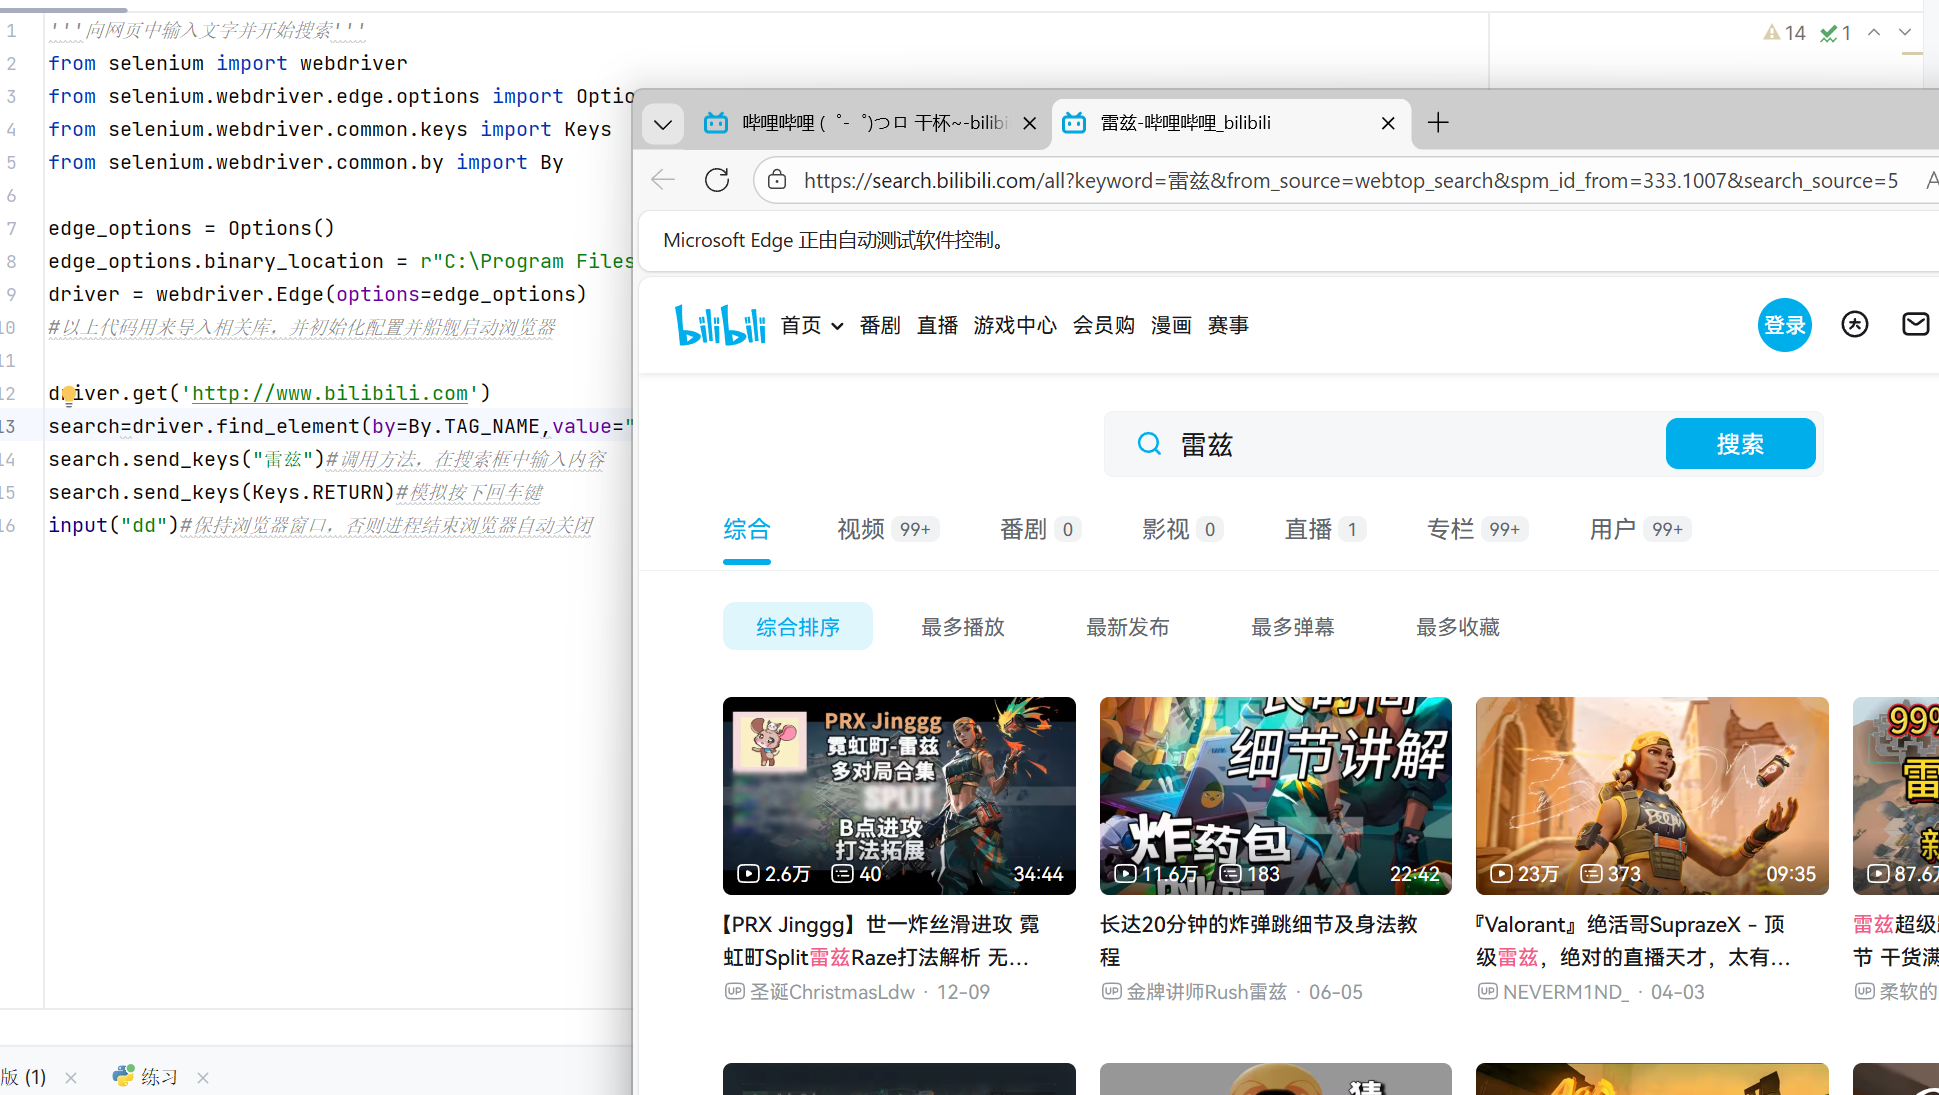Choose the 最多收藏 sort filter
1939x1095 pixels.
1457,627
